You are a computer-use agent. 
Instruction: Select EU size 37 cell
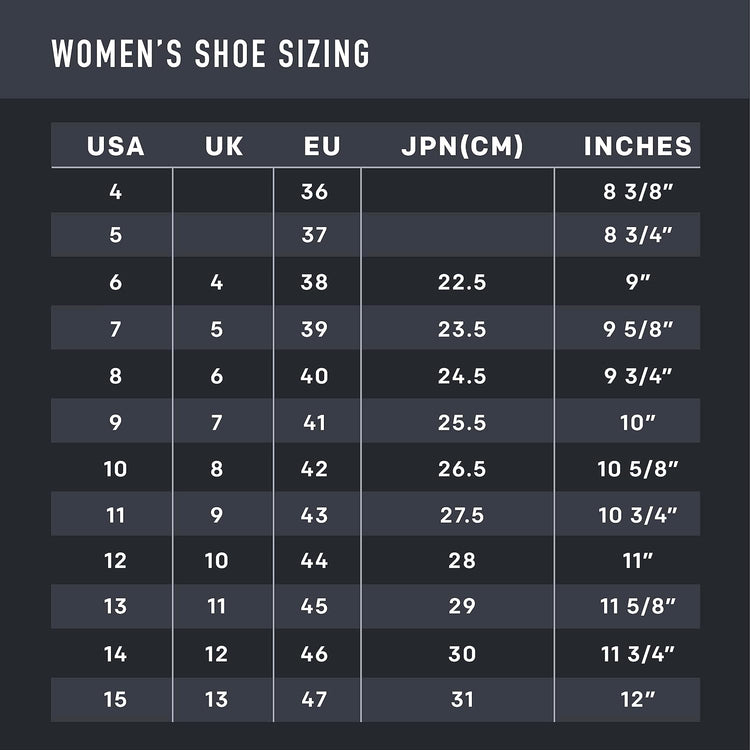point(314,235)
